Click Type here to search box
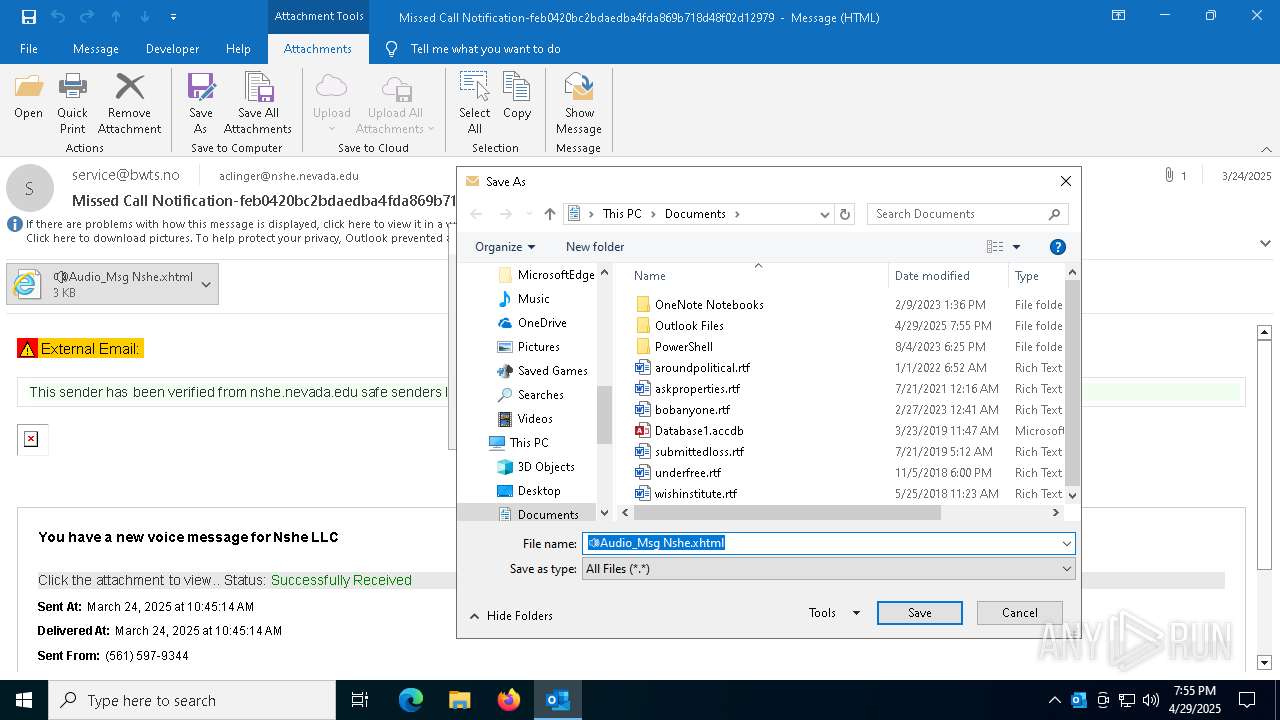Screen dimensions: 1280x720 192,700
